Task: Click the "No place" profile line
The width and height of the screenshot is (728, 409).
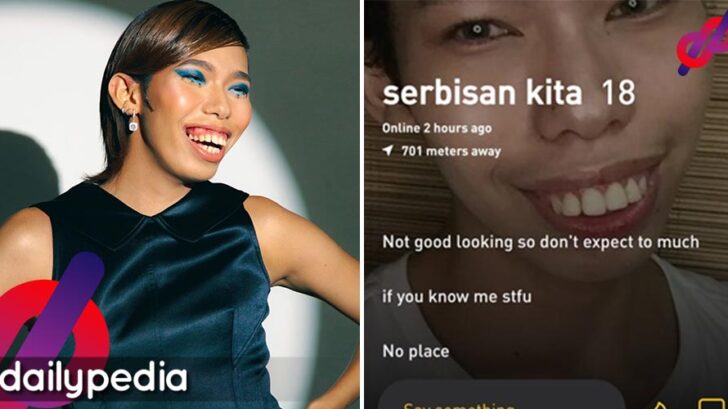Action: coord(416,351)
